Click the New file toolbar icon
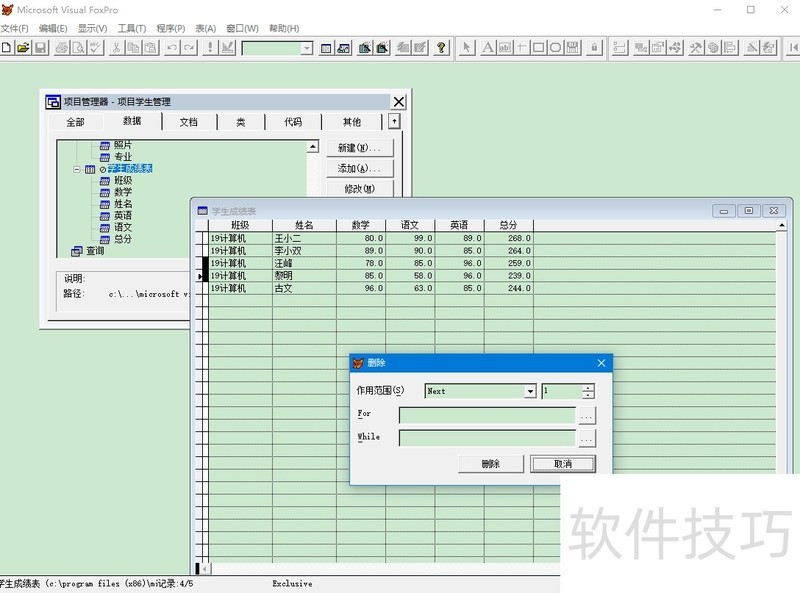 pos(6,48)
